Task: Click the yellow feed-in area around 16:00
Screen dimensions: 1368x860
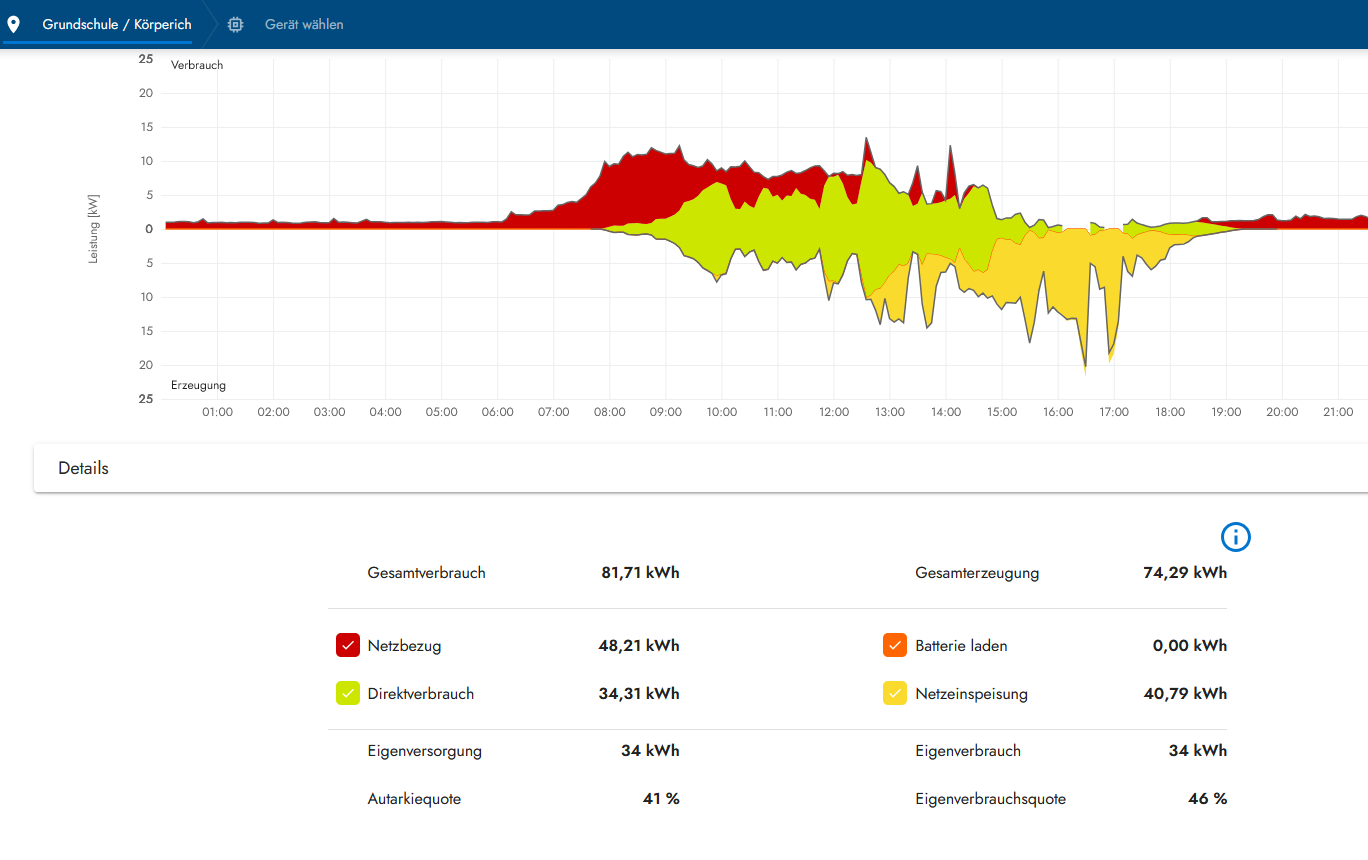Action: coord(1058,280)
